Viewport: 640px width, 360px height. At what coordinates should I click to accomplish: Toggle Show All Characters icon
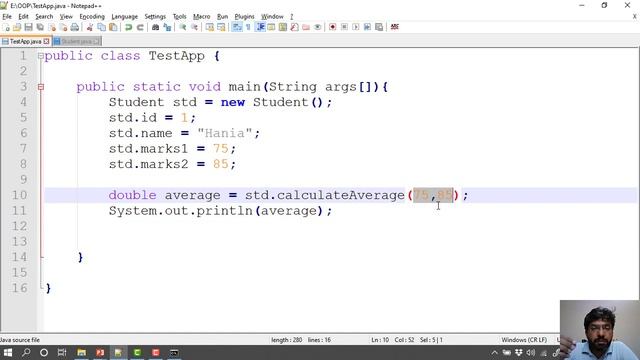click(x=248, y=27)
